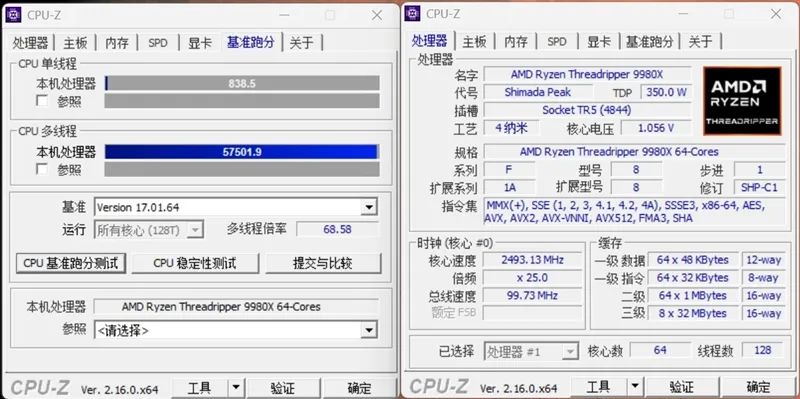Open the 参照 <请选择> processor dropdown

point(369,331)
